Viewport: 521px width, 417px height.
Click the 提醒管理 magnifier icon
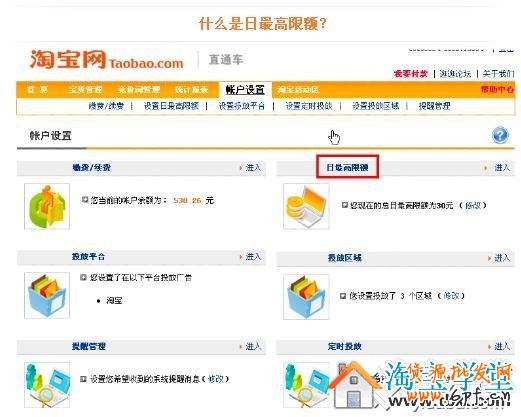[x=47, y=385]
